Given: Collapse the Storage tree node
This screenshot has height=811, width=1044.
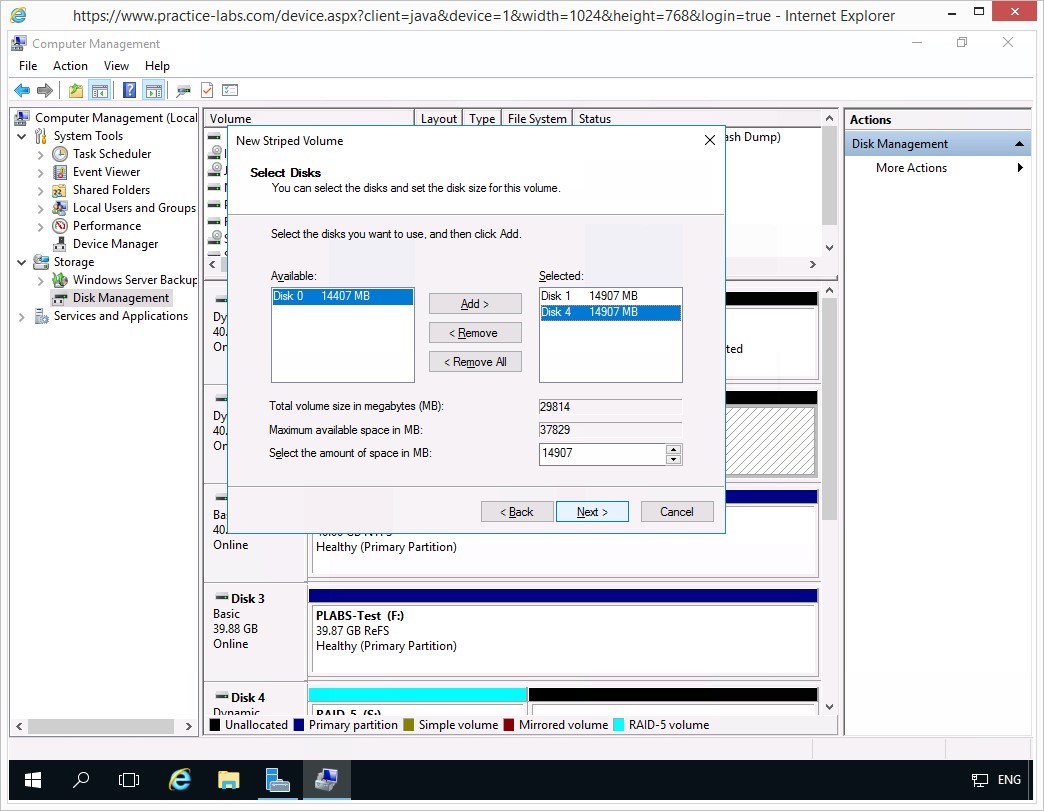Looking at the screenshot, I should pos(22,262).
